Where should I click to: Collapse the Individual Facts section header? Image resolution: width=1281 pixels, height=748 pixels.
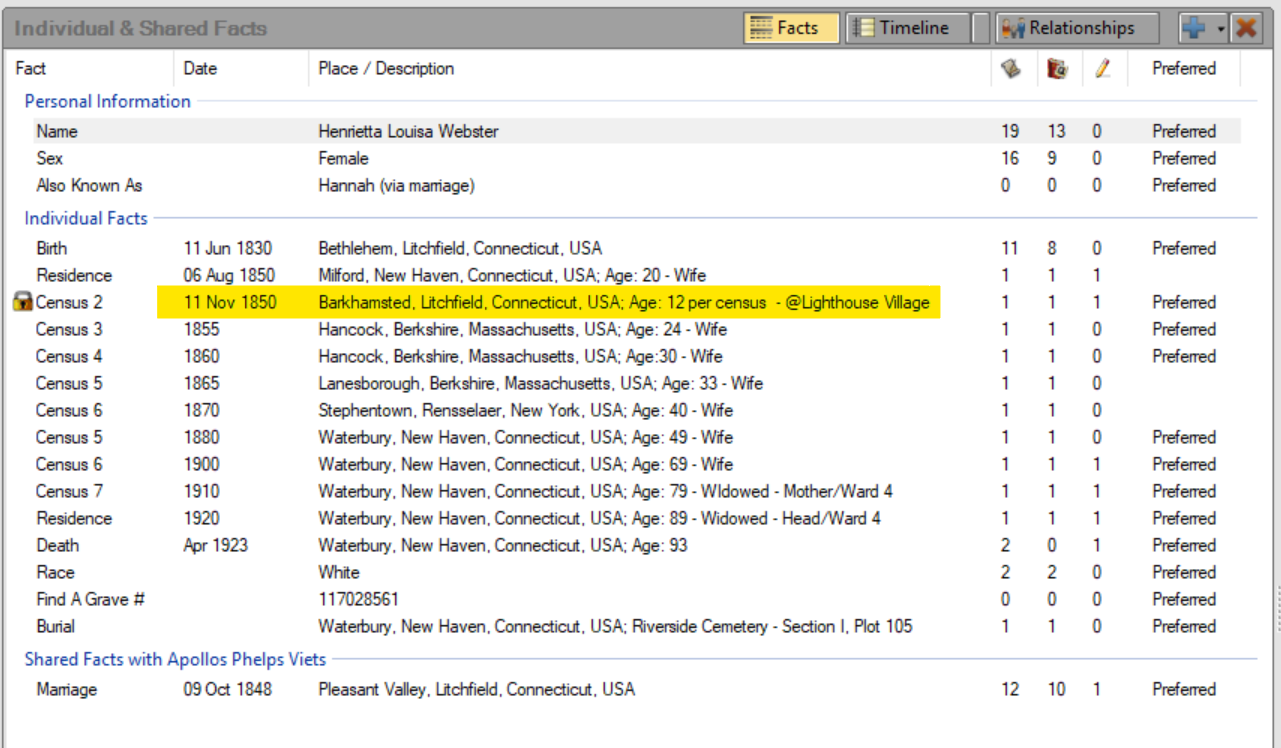tap(86, 218)
